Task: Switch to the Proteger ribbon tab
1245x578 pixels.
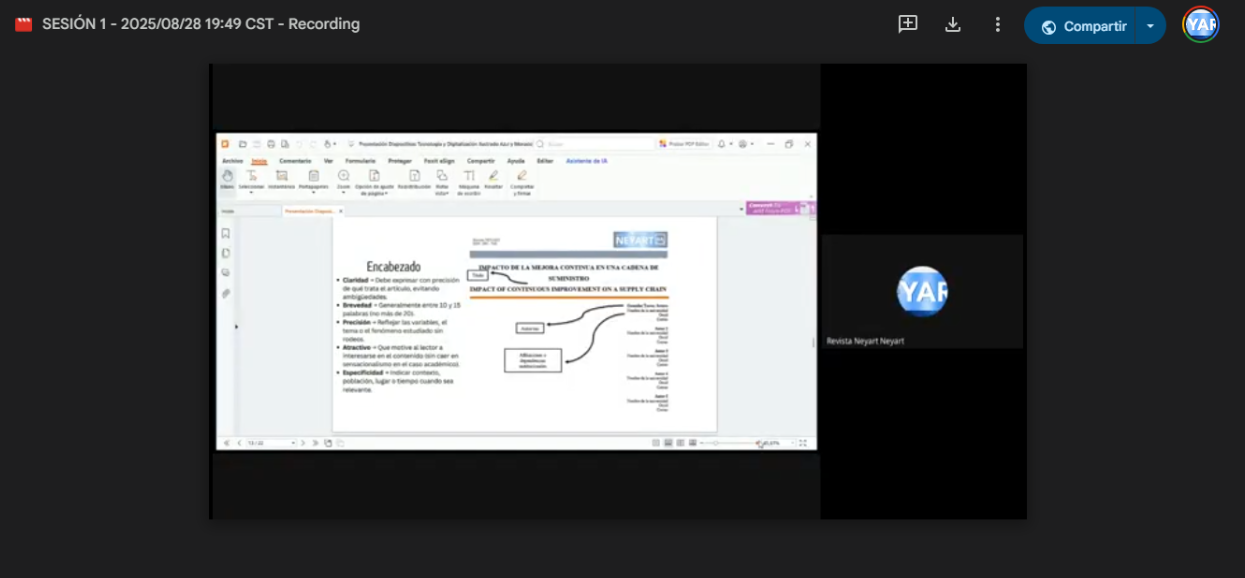Action: [x=399, y=161]
